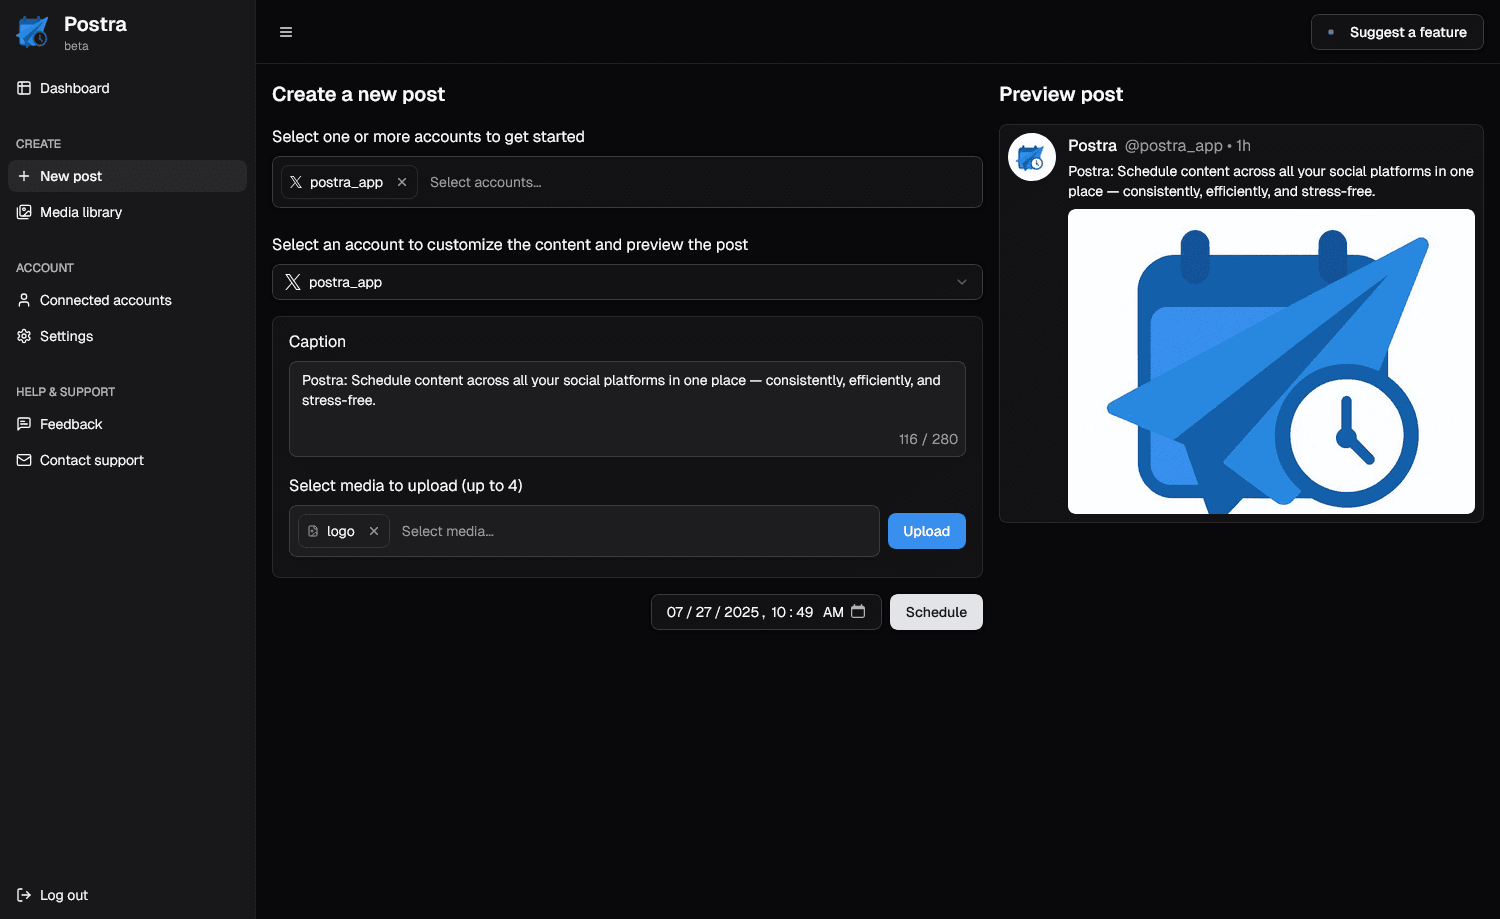This screenshot has height=919, width=1500.
Task: Click the Dashboard layout icon
Action: point(24,88)
